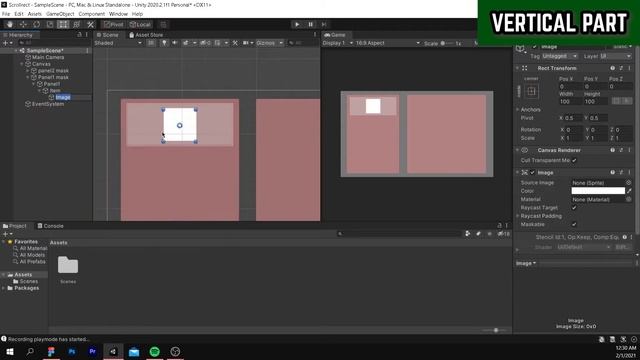Toggle the Local handle rotation button

point(140,24)
